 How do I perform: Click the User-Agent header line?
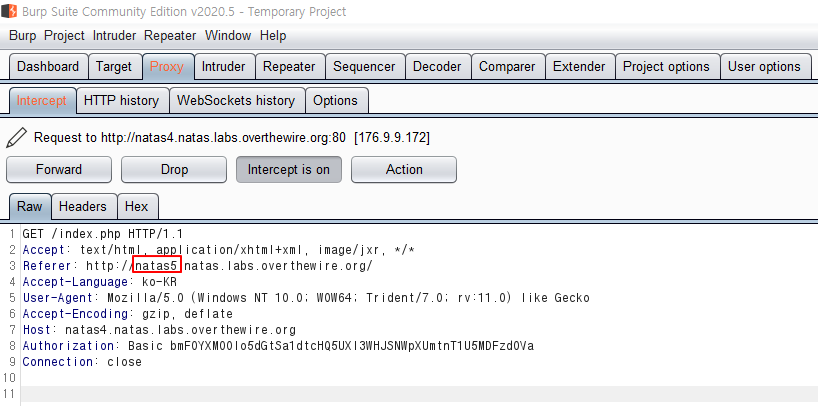306,298
